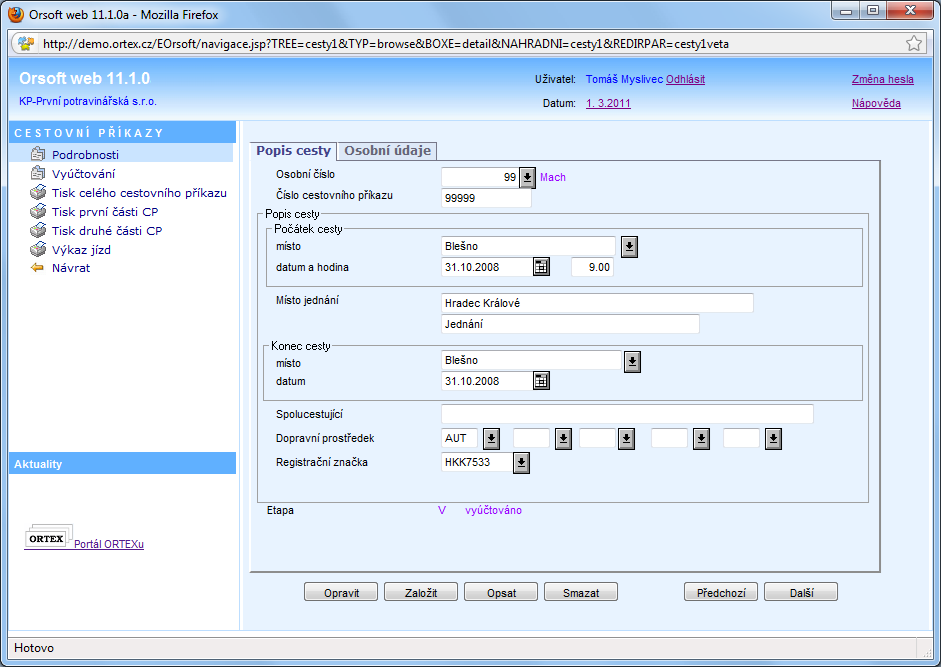Image resolution: width=941 pixels, height=667 pixels.
Task: Select the Popis cesty tab
Action: [293, 151]
